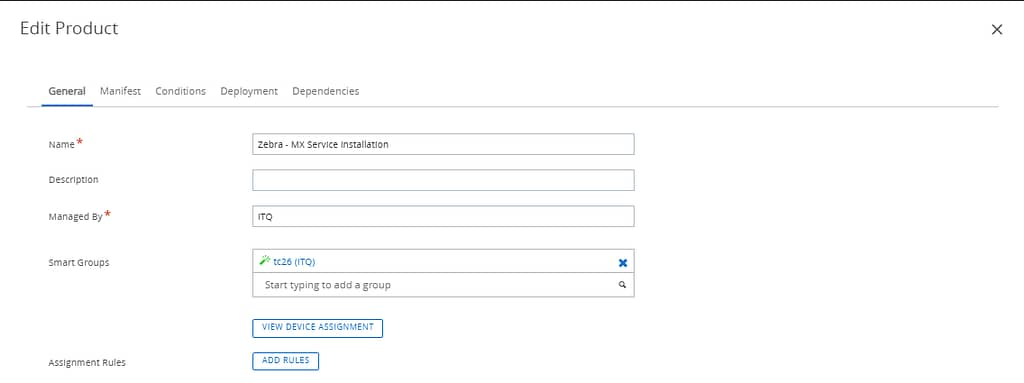
Task: Click the Edit Product title
Action: tap(69, 28)
